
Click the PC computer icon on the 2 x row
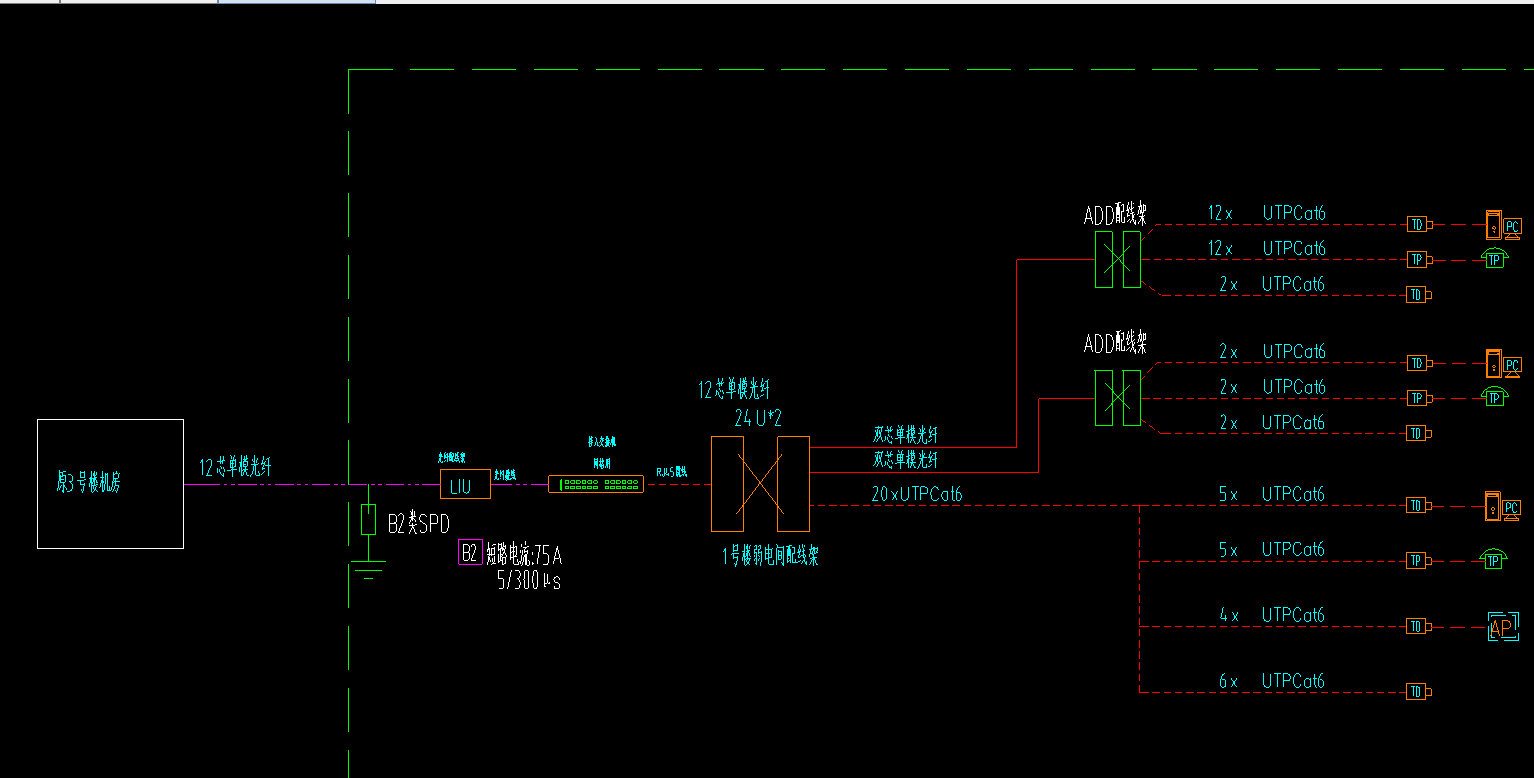coord(1503,363)
